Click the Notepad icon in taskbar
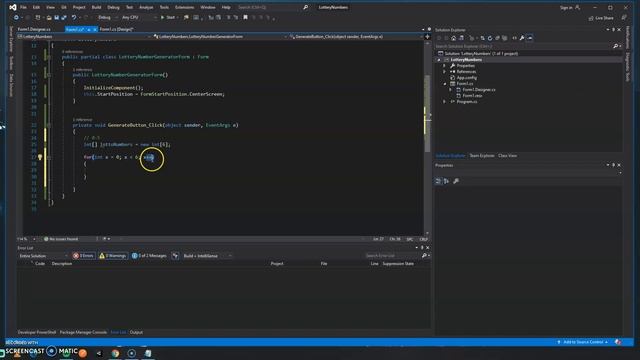Viewport: 640px width, 360px height. 148,353
